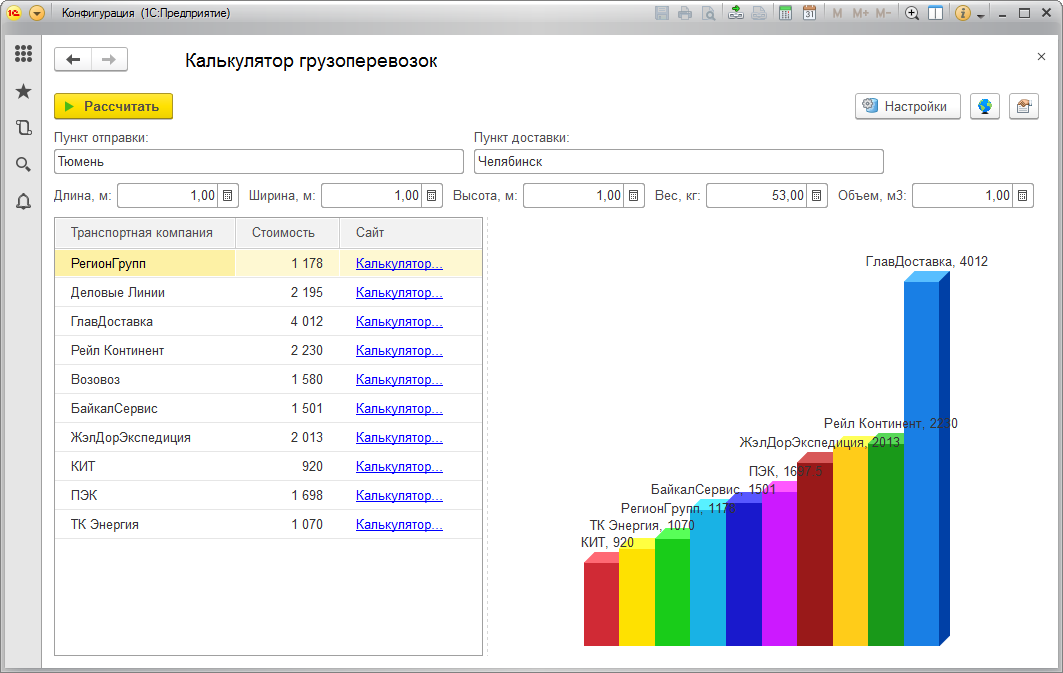Click the Длина input field
1063x673 pixels.
click(x=167, y=195)
